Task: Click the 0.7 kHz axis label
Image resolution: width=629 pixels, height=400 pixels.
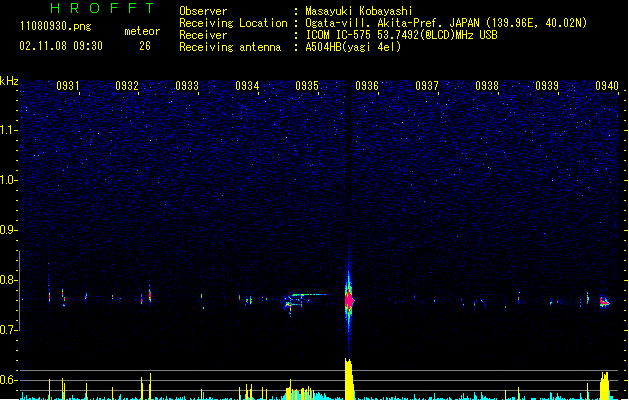Action: (8, 330)
